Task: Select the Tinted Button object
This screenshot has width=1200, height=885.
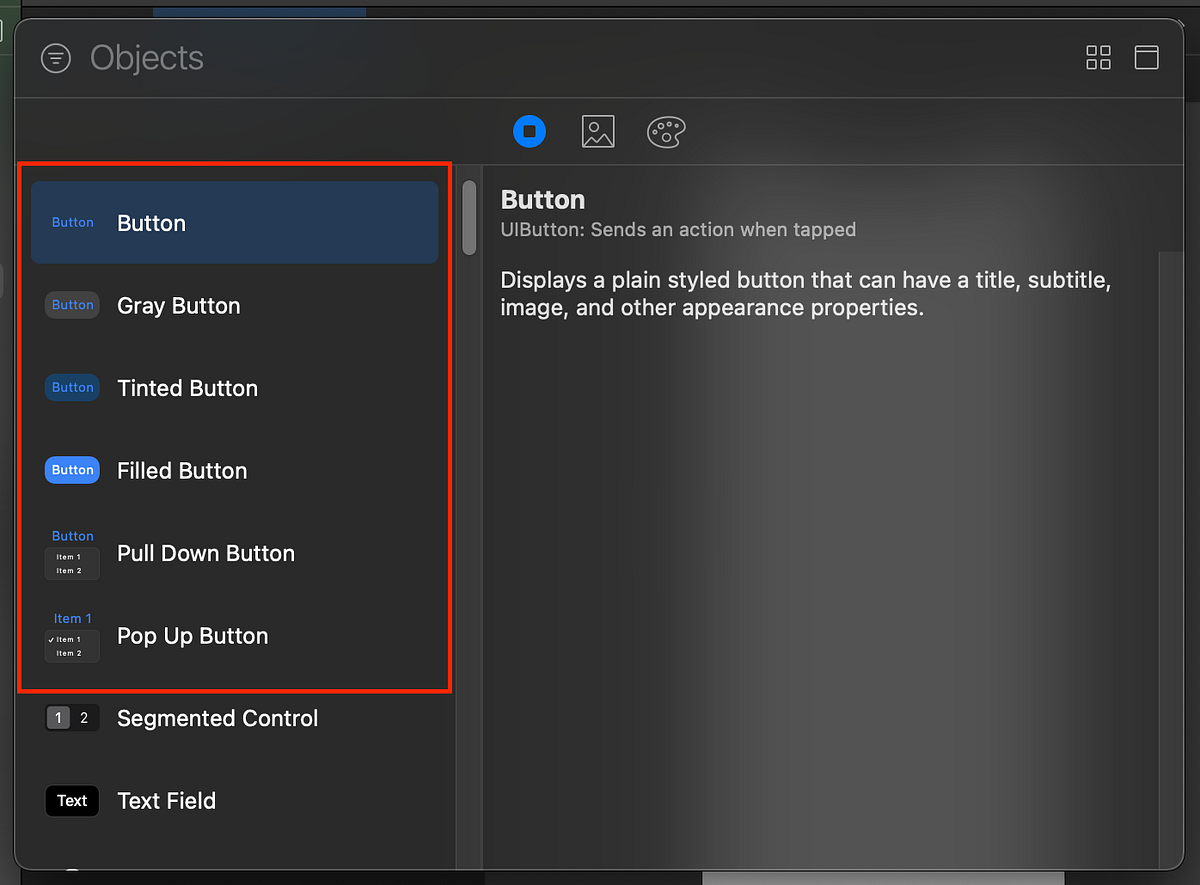Action: click(187, 388)
